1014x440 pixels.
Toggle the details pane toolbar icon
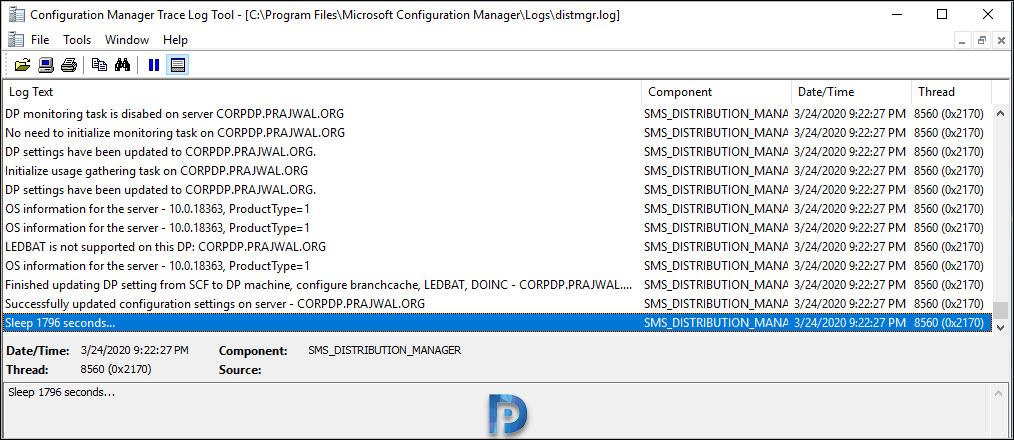(x=177, y=65)
